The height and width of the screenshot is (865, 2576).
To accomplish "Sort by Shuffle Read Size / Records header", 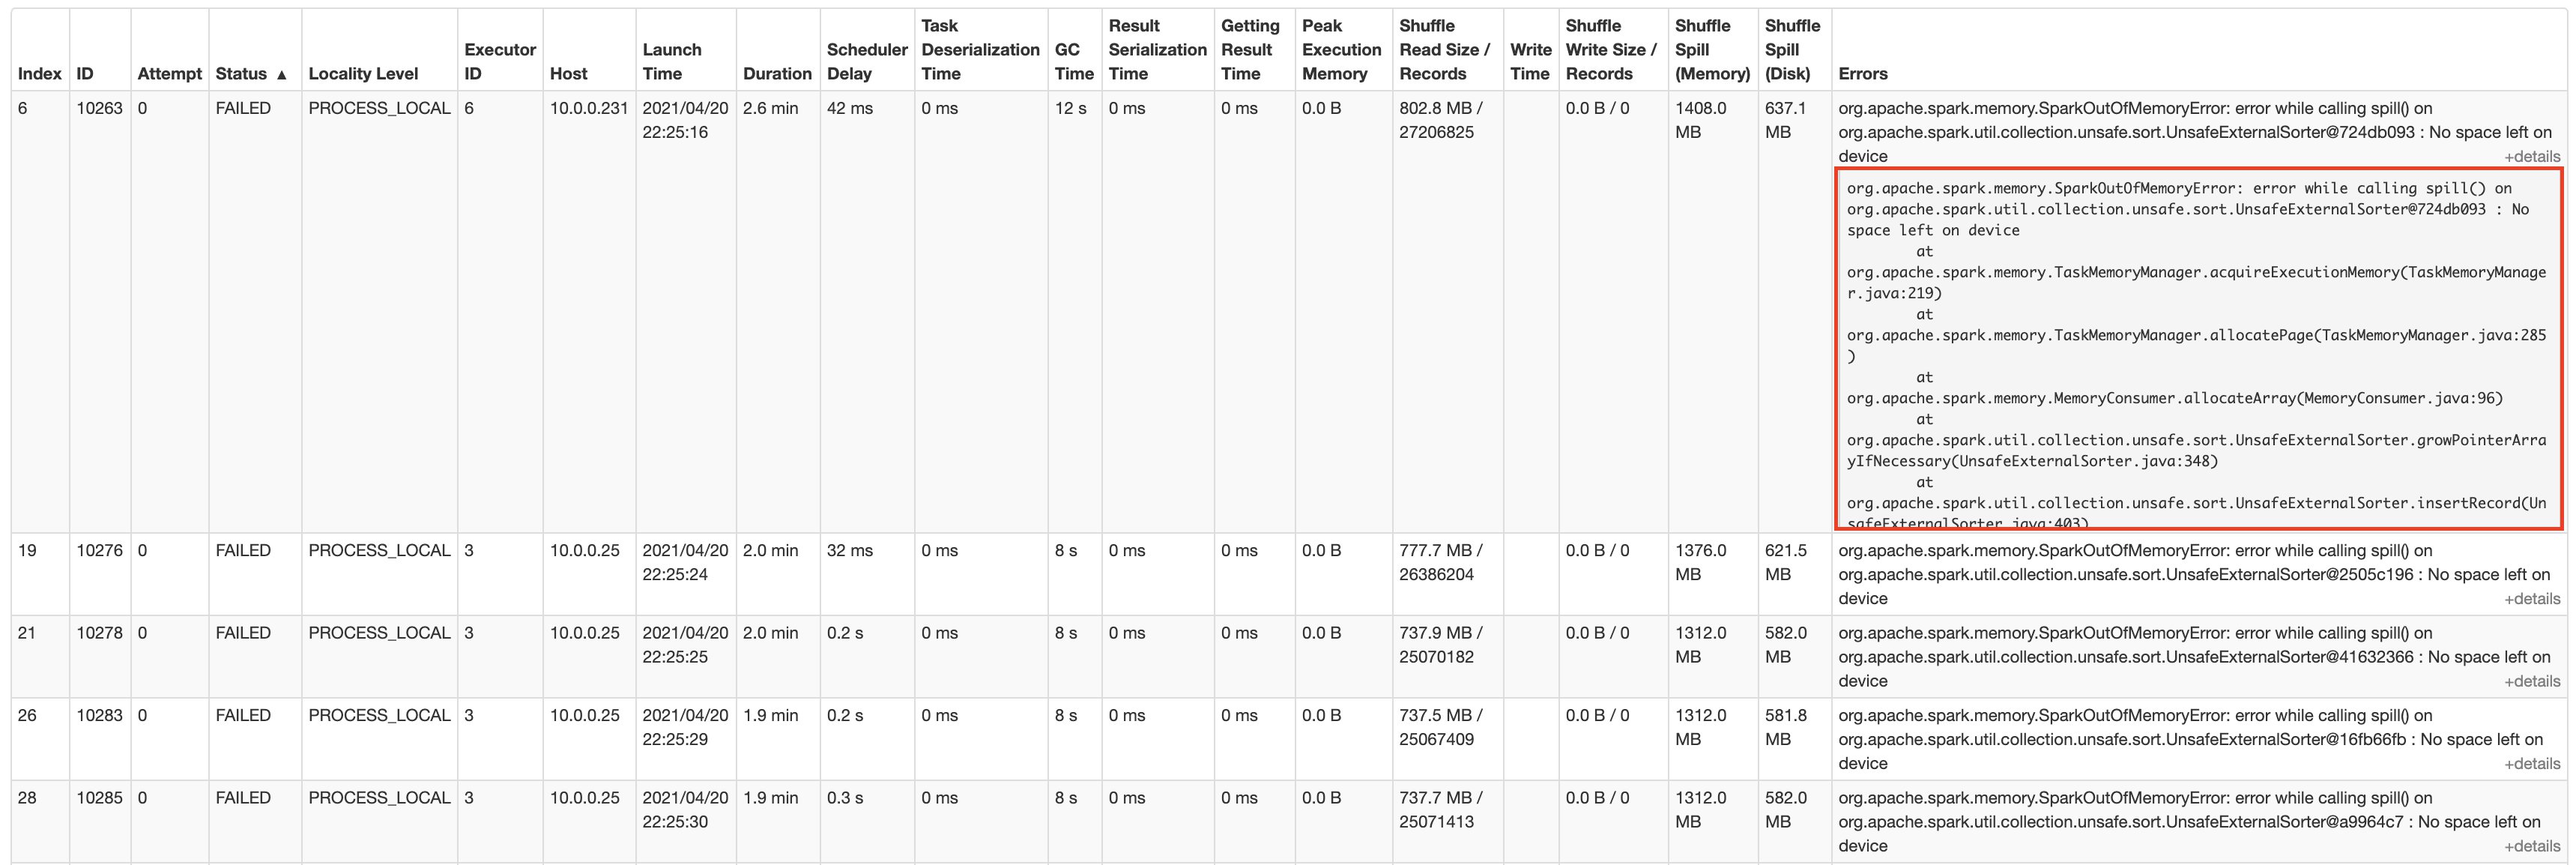I will pyautogui.click(x=1444, y=49).
